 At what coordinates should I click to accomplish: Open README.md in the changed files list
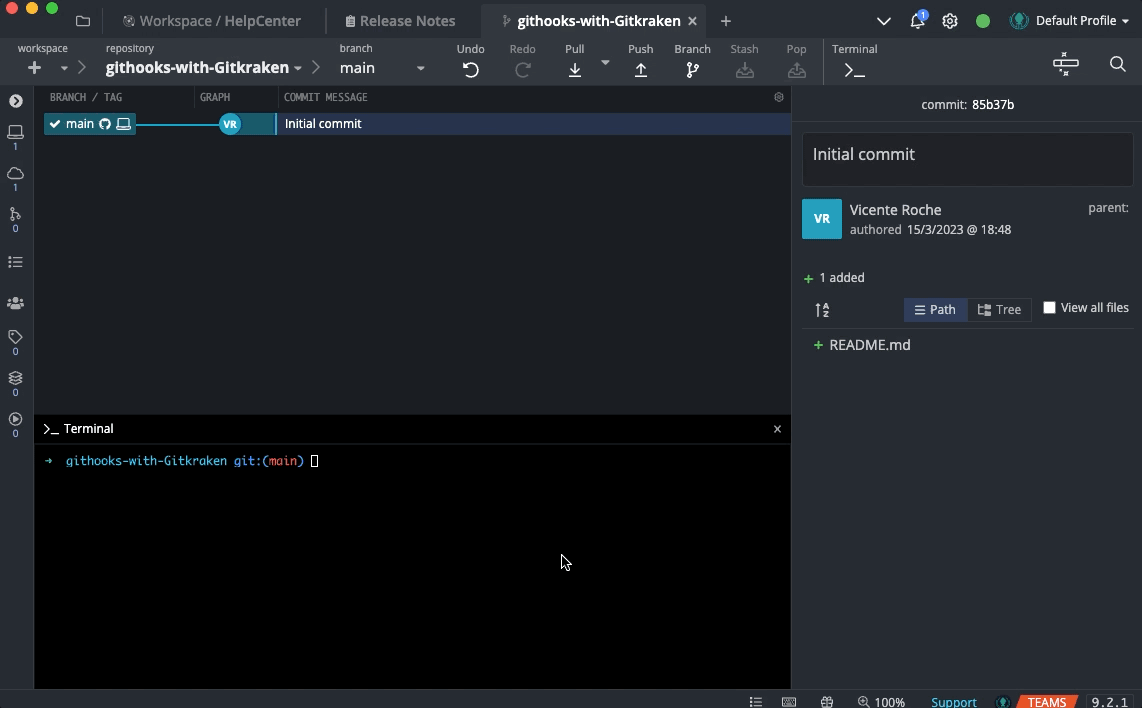coord(869,345)
